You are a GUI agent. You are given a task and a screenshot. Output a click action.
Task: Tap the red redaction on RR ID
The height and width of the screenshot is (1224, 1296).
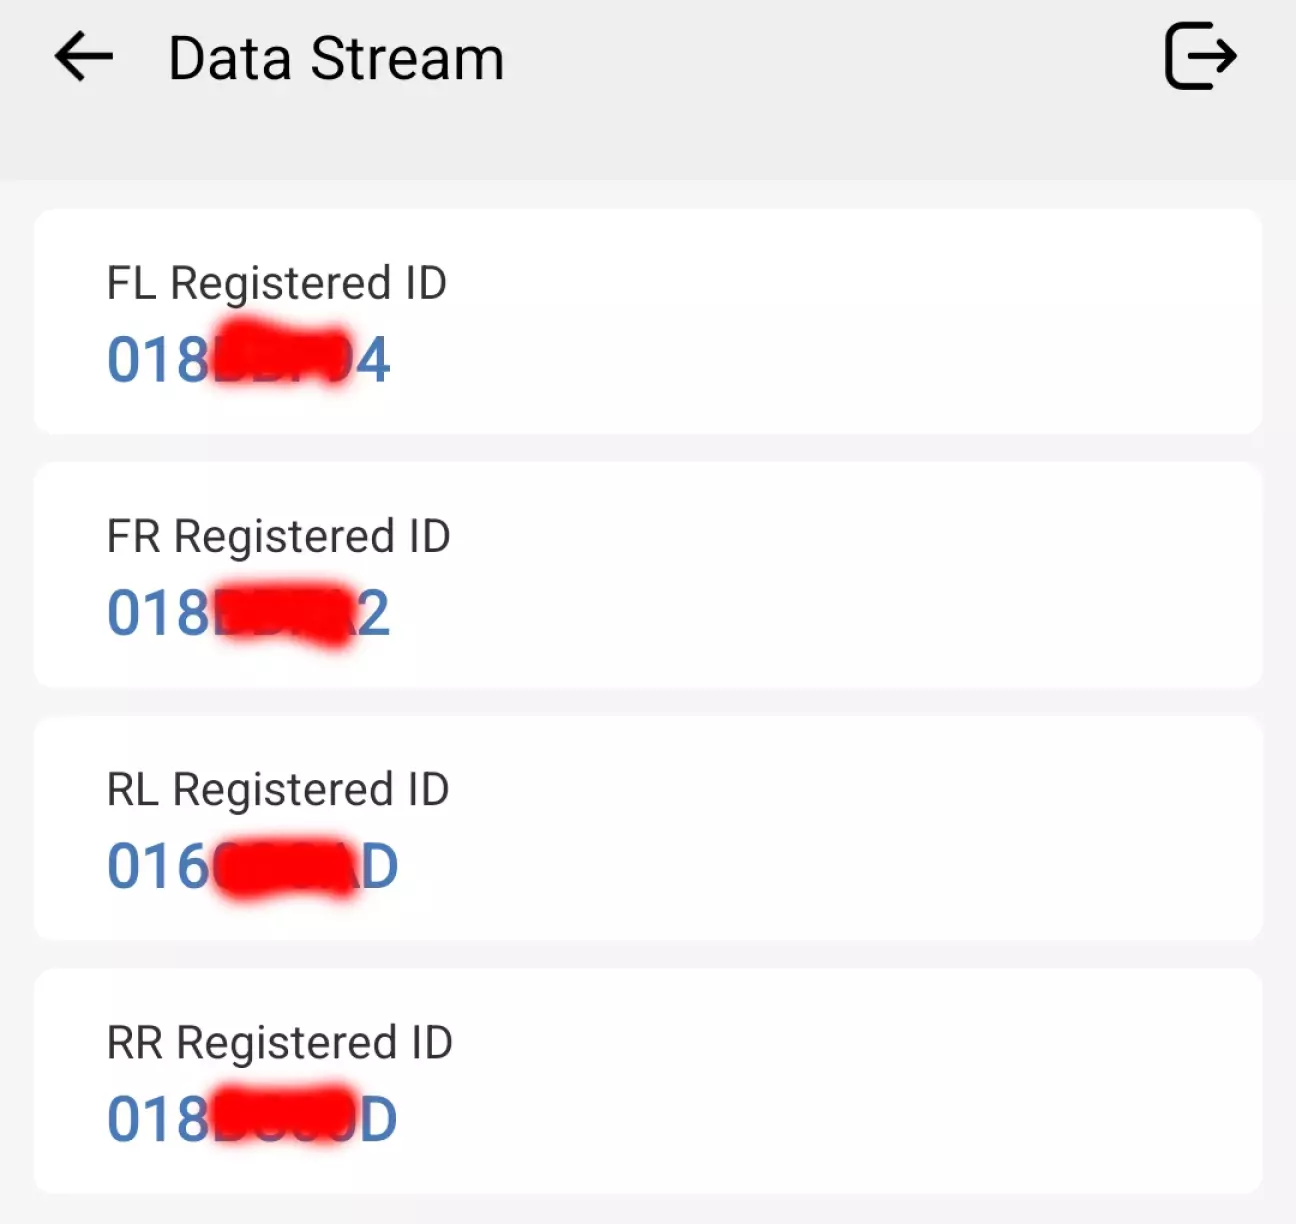[x=285, y=1116]
